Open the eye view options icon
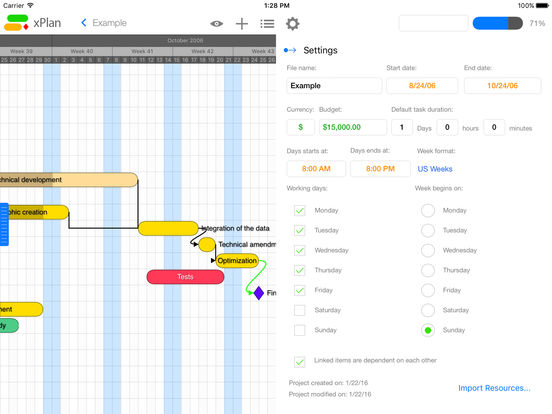Viewport: 552px width, 414px height. click(x=217, y=24)
